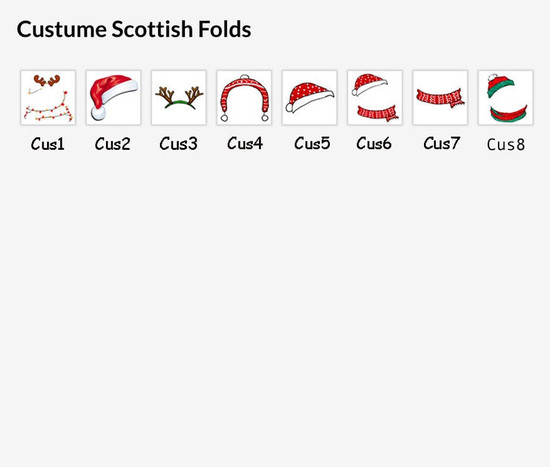
Task: Select the Cus1 antlers and lights thumbnail
Action: coord(48,98)
